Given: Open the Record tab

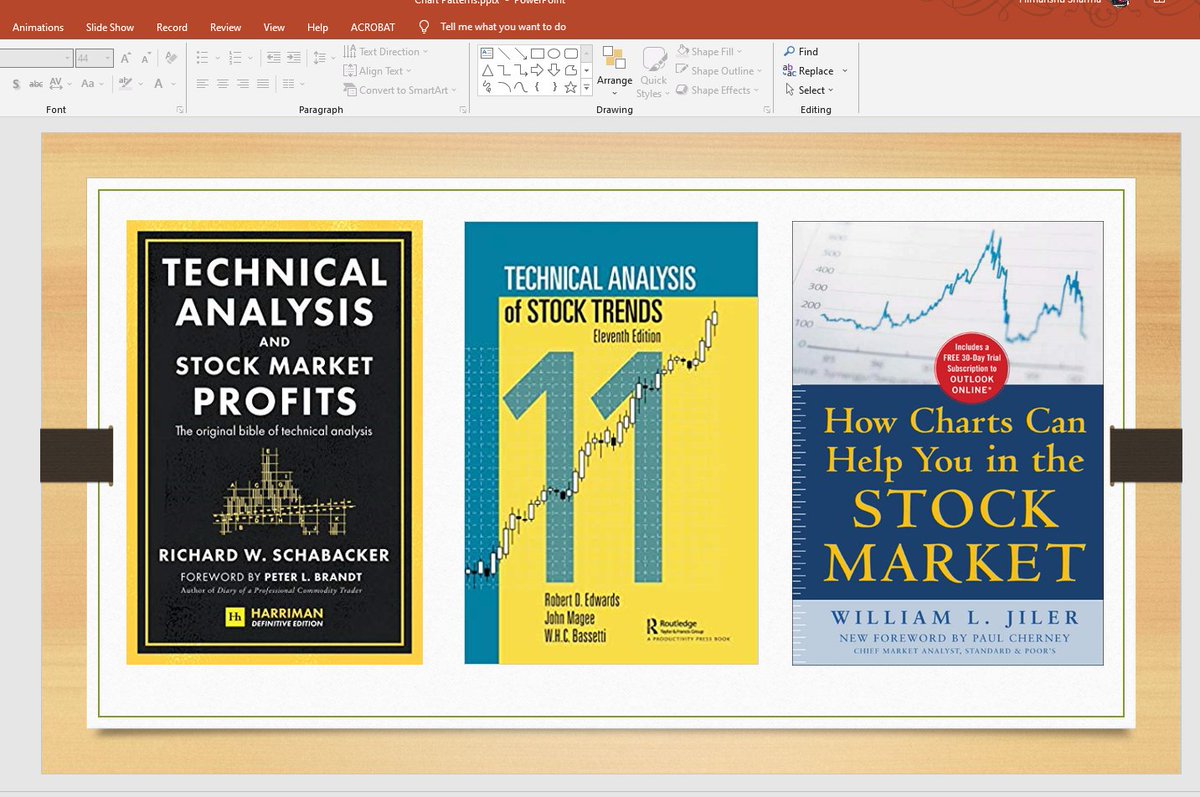Looking at the screenshot, I should pyautogui.click(x=172, y=27).
